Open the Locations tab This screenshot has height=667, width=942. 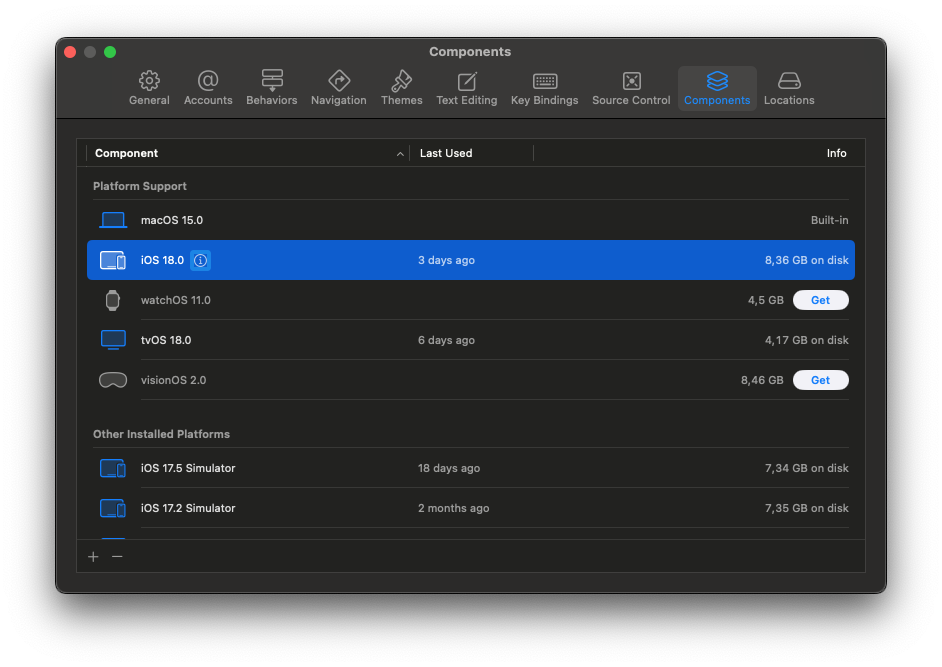click(789, 88)
